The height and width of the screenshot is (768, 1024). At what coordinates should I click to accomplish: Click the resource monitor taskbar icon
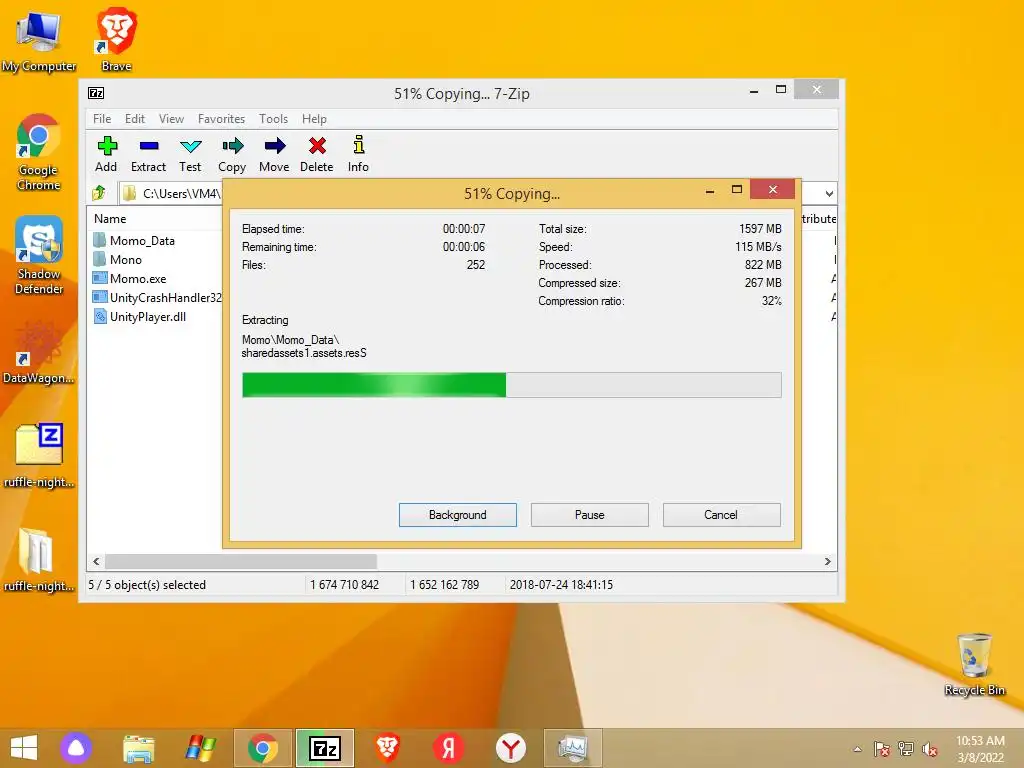coord(573,748)
